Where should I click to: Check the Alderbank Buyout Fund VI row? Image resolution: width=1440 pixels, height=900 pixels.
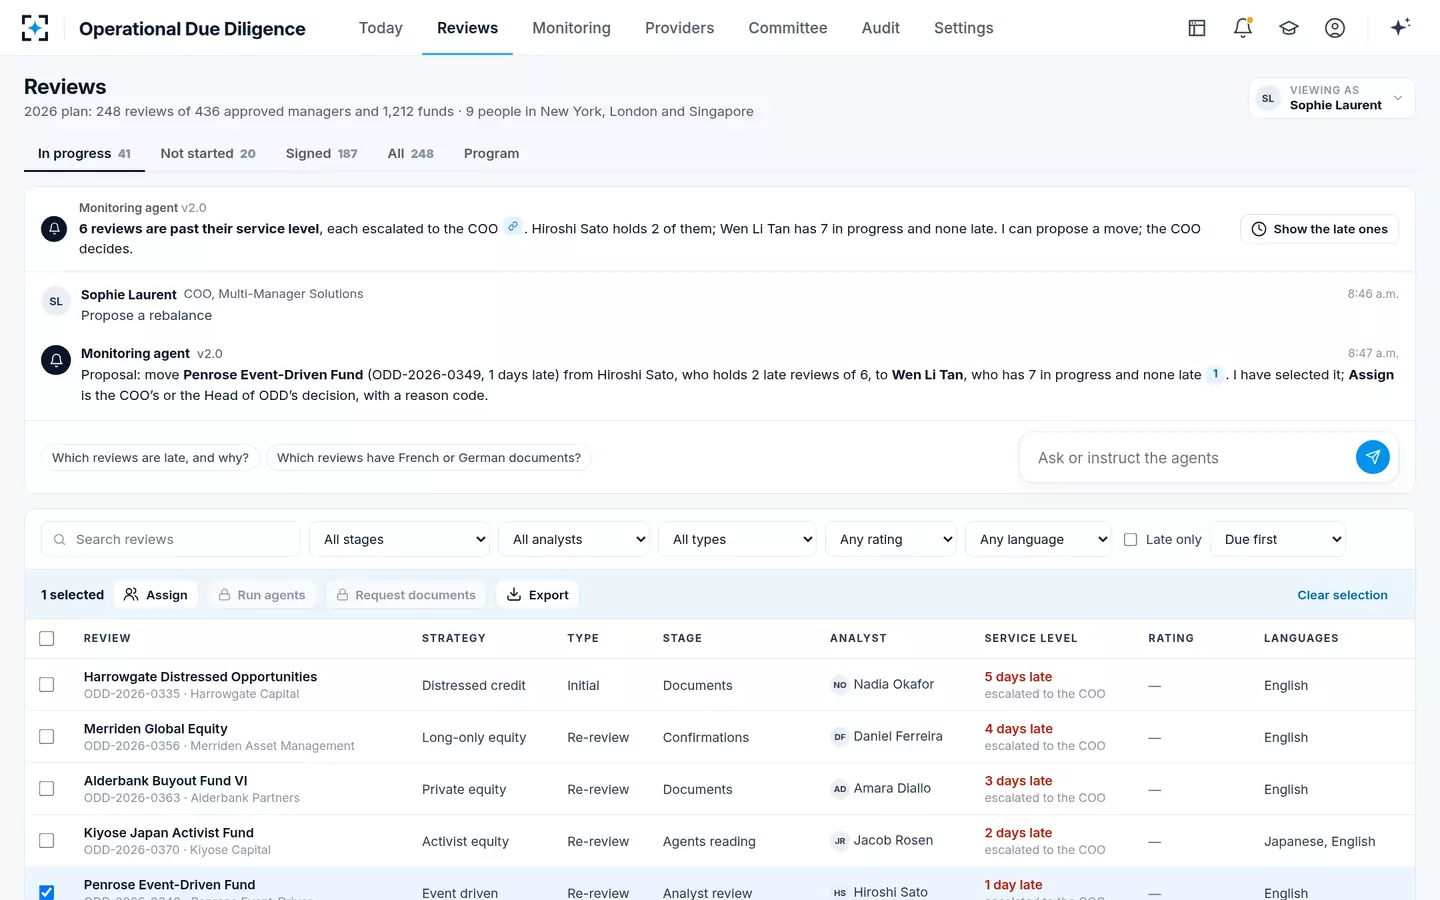pos(47,789)
